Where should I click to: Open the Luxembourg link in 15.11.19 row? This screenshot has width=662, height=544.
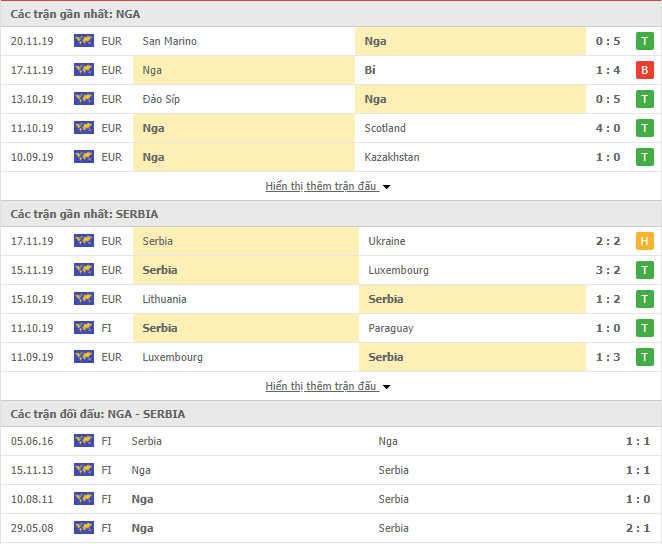click(x=397, y=270)
